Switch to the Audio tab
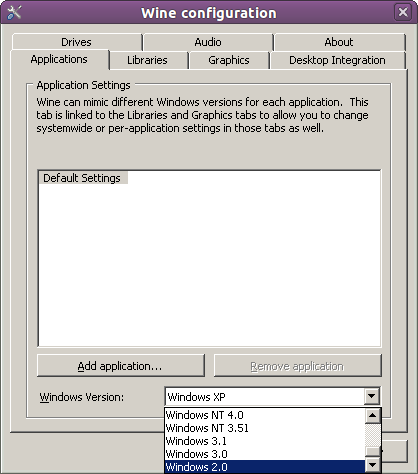Viewport: 418px width, 474px height. [x=208, y=42]
